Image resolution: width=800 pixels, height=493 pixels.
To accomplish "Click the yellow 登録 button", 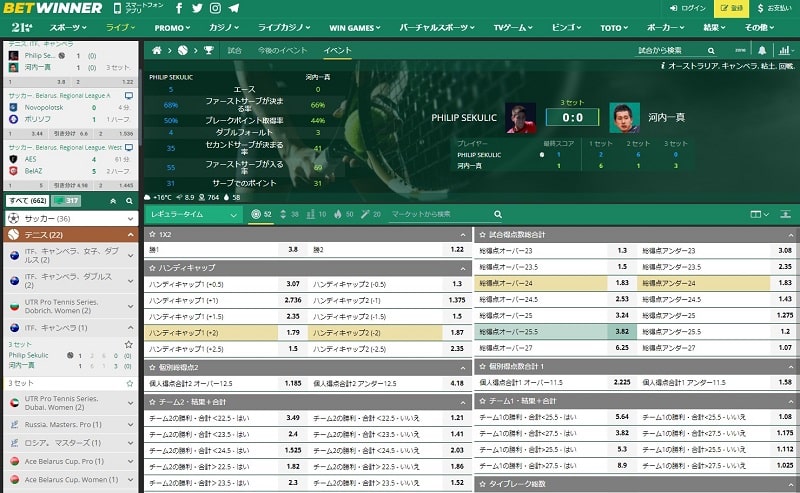I will [x=732, y=8].
